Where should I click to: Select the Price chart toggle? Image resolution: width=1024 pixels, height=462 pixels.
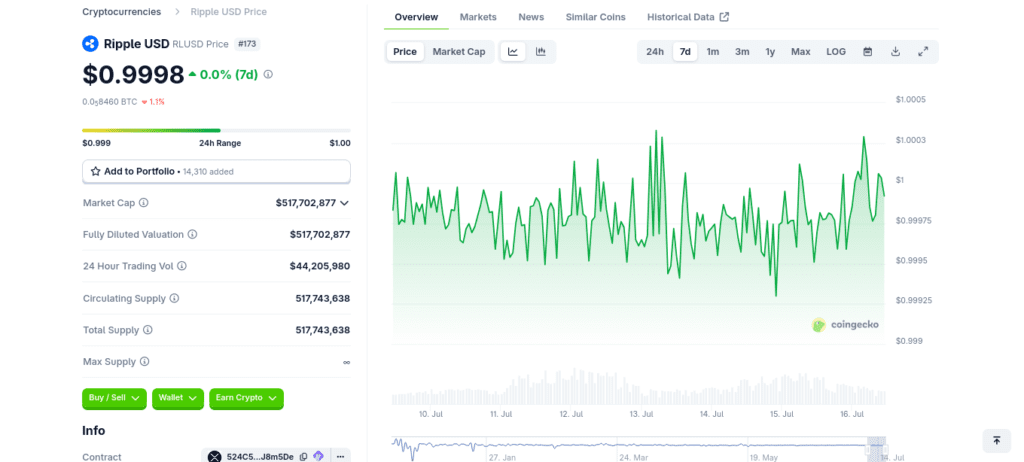tap(405, 52)
